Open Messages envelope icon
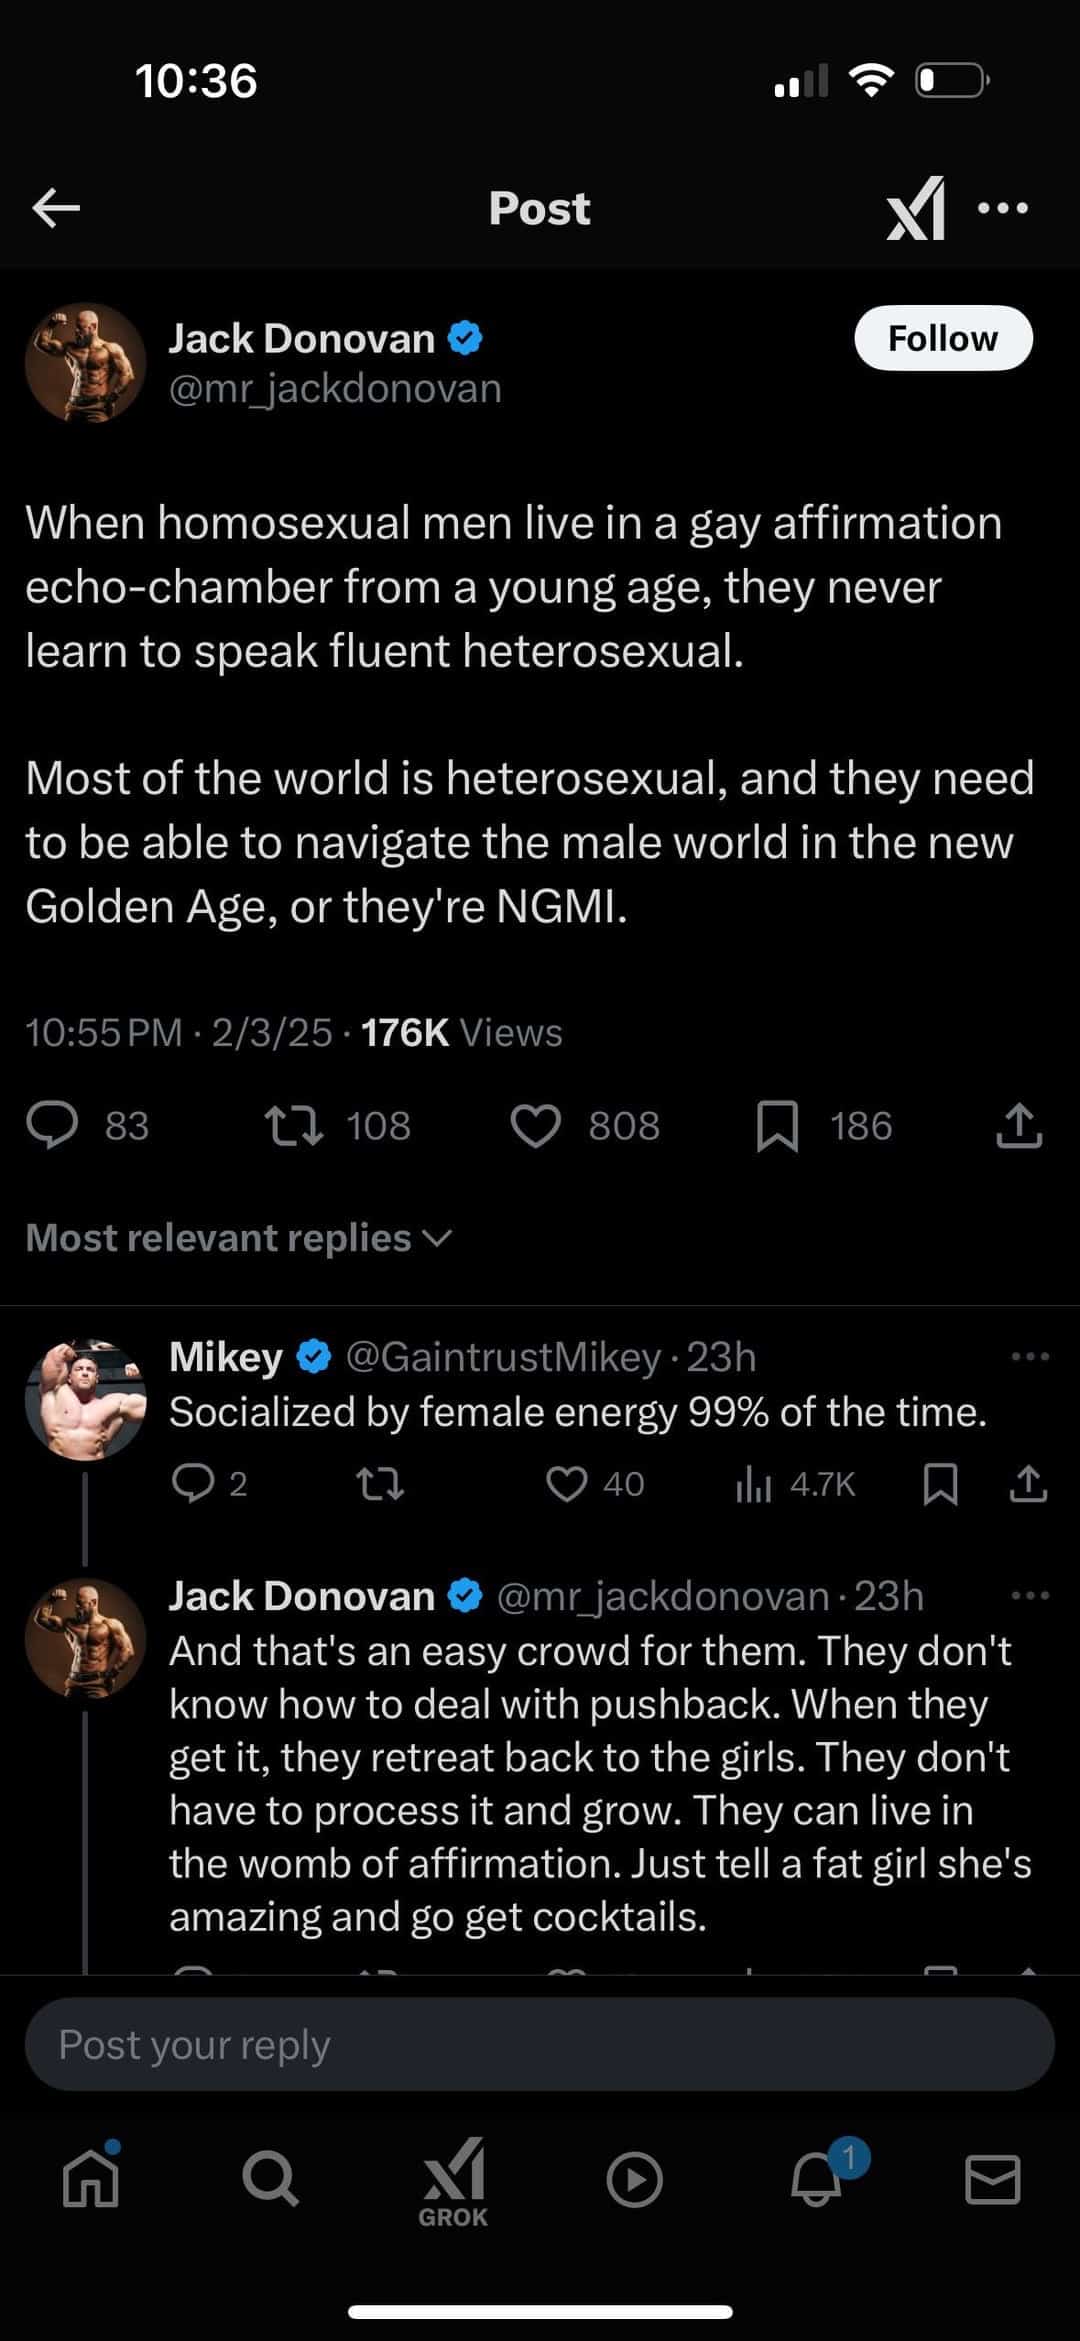 tap(993, 2180)
